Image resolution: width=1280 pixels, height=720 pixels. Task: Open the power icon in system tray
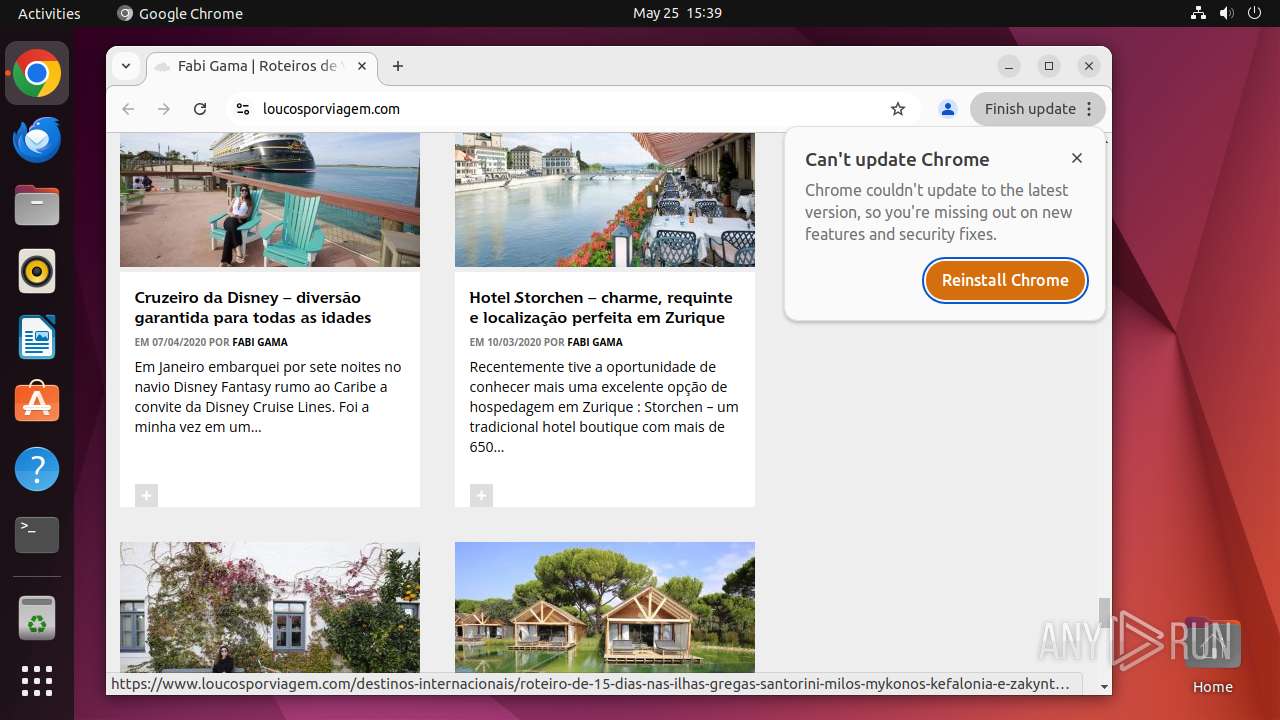pos(1255,13)
